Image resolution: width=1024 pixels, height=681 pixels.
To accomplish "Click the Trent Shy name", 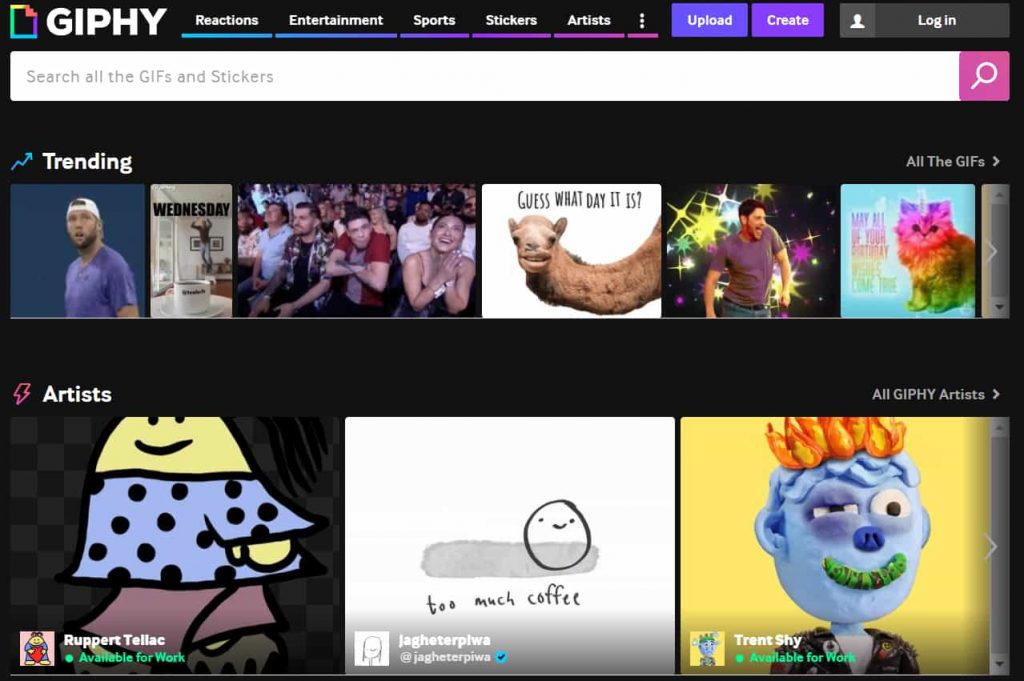I will pos(767,640).
